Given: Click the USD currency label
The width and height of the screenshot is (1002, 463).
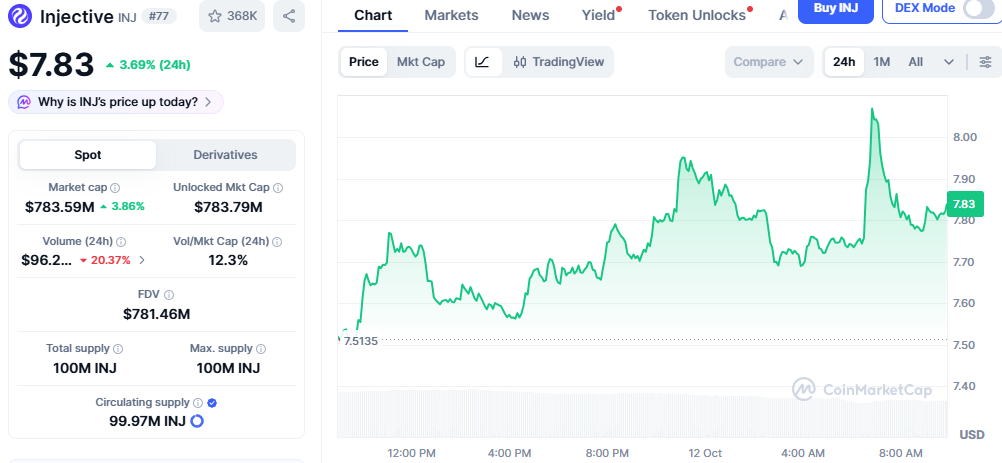Looking at the screenshot, I should pyautogui.click(x=972, y=435).
